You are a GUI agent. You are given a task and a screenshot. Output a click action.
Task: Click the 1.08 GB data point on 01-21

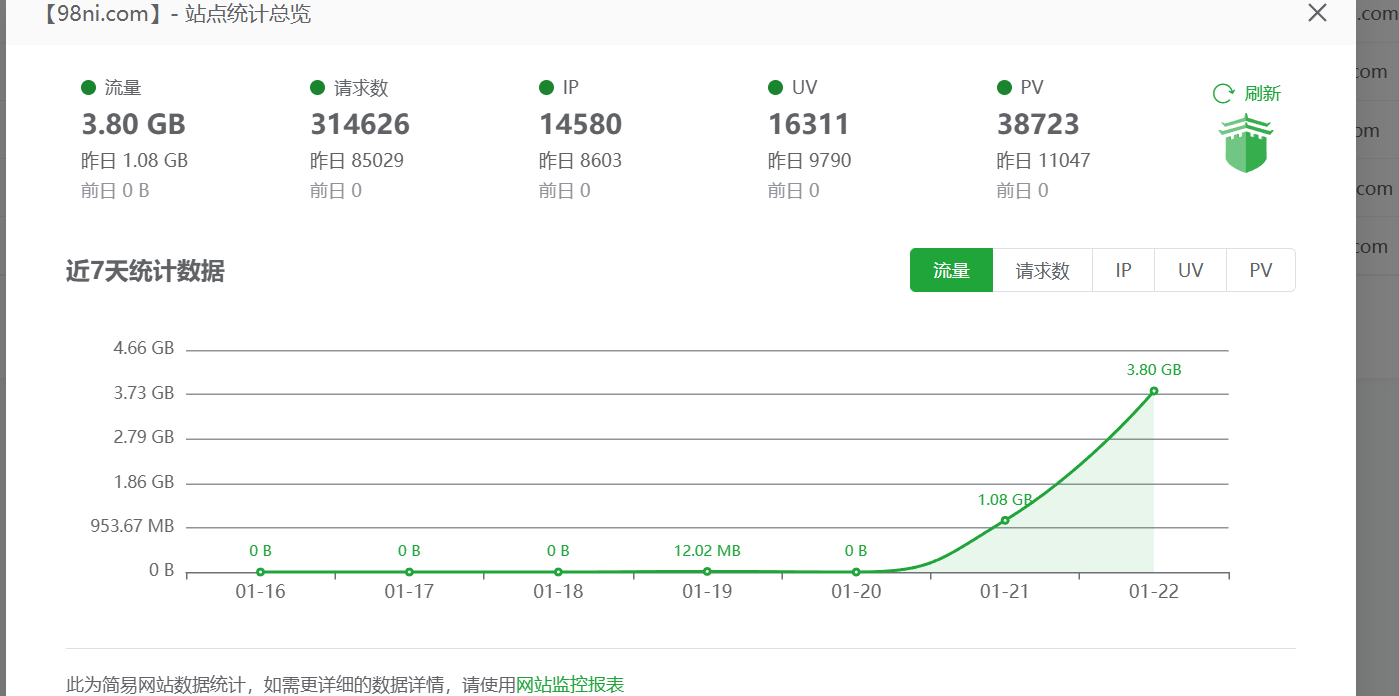click(x=1005, y=520)
